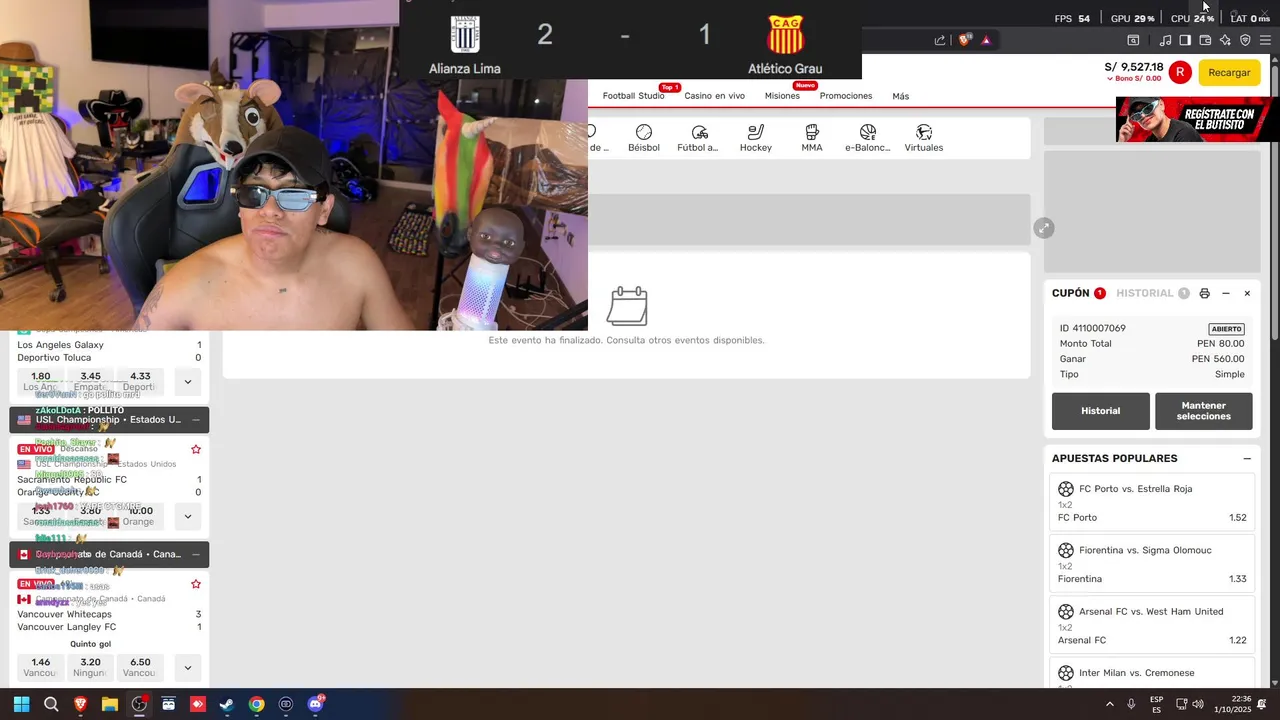Select 3.45 Empate odds
The width and height of the screenshot is (1280, 720).
click(x=91, y=382)
